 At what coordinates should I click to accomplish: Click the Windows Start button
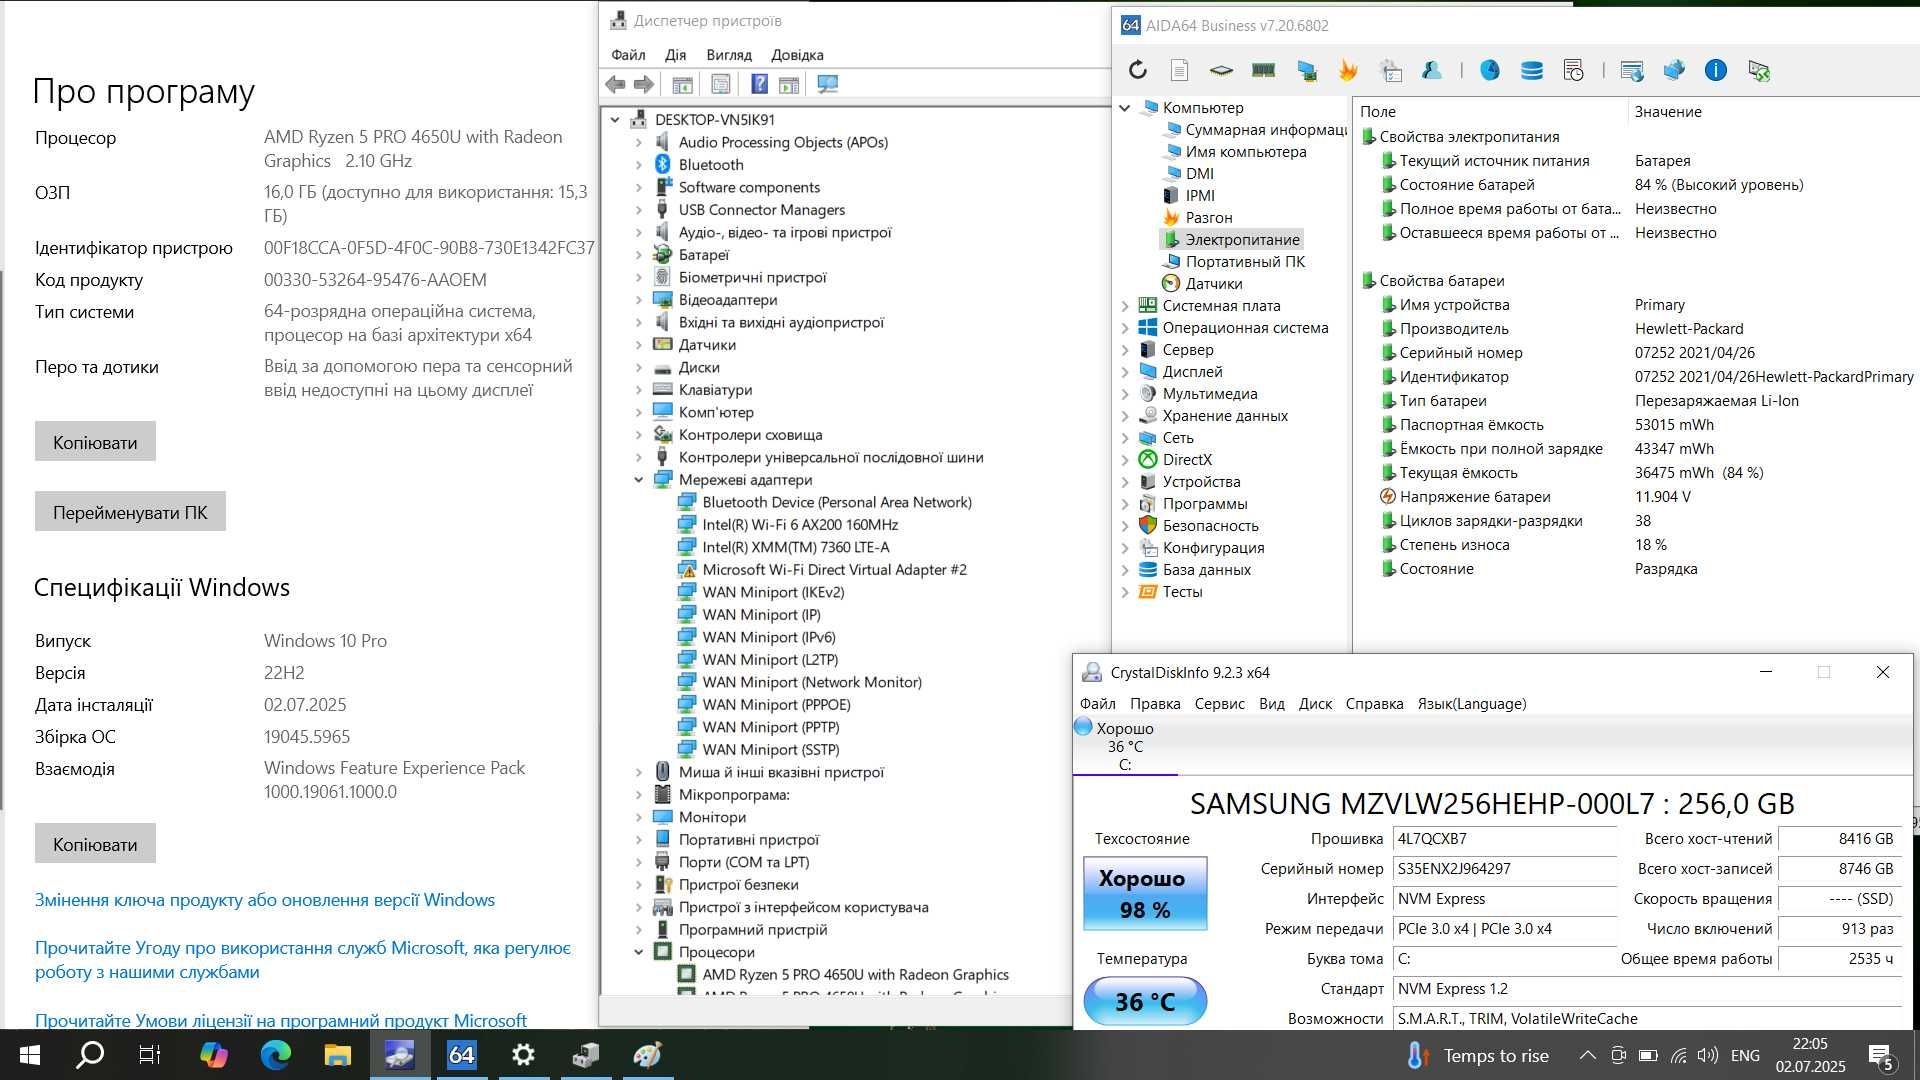pos(29,1055)
